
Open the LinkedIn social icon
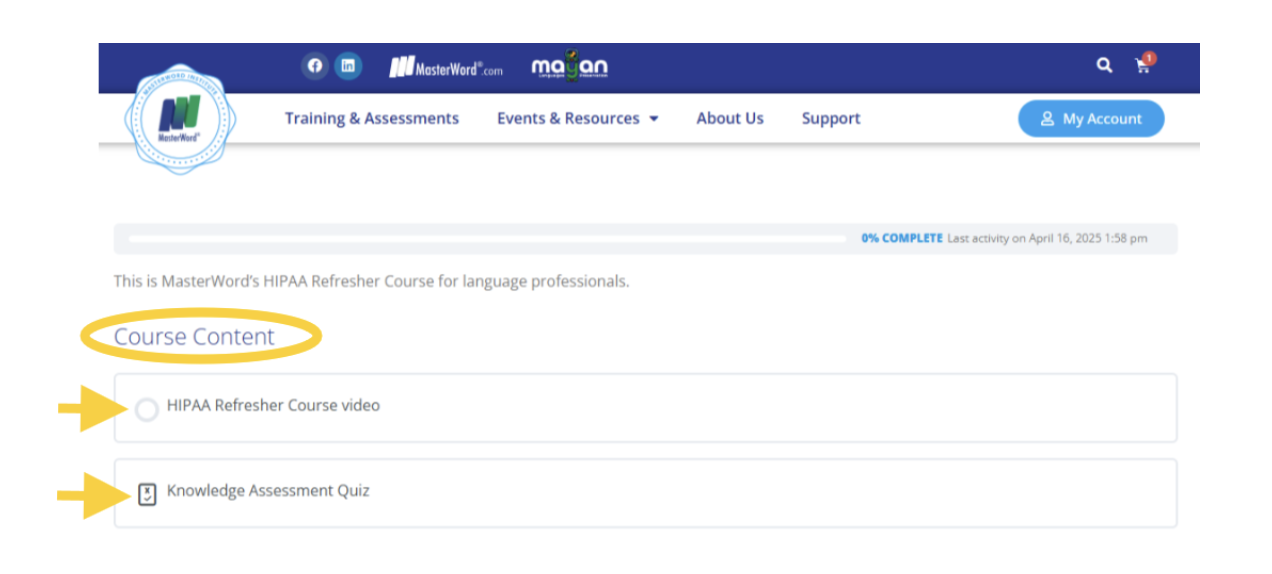[348, 66]
